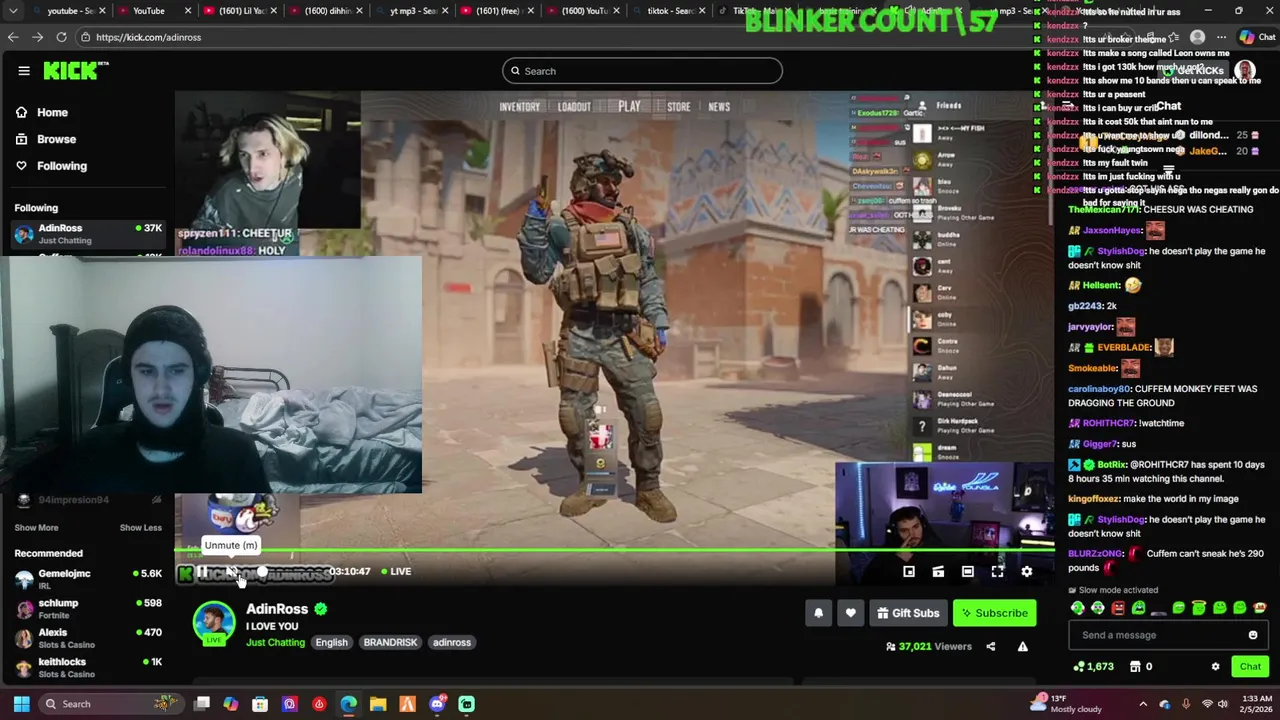The width and height of the screenshot is (1280, 720).
Task: Open chat settings gear
Action: [x=1216, y=667]
